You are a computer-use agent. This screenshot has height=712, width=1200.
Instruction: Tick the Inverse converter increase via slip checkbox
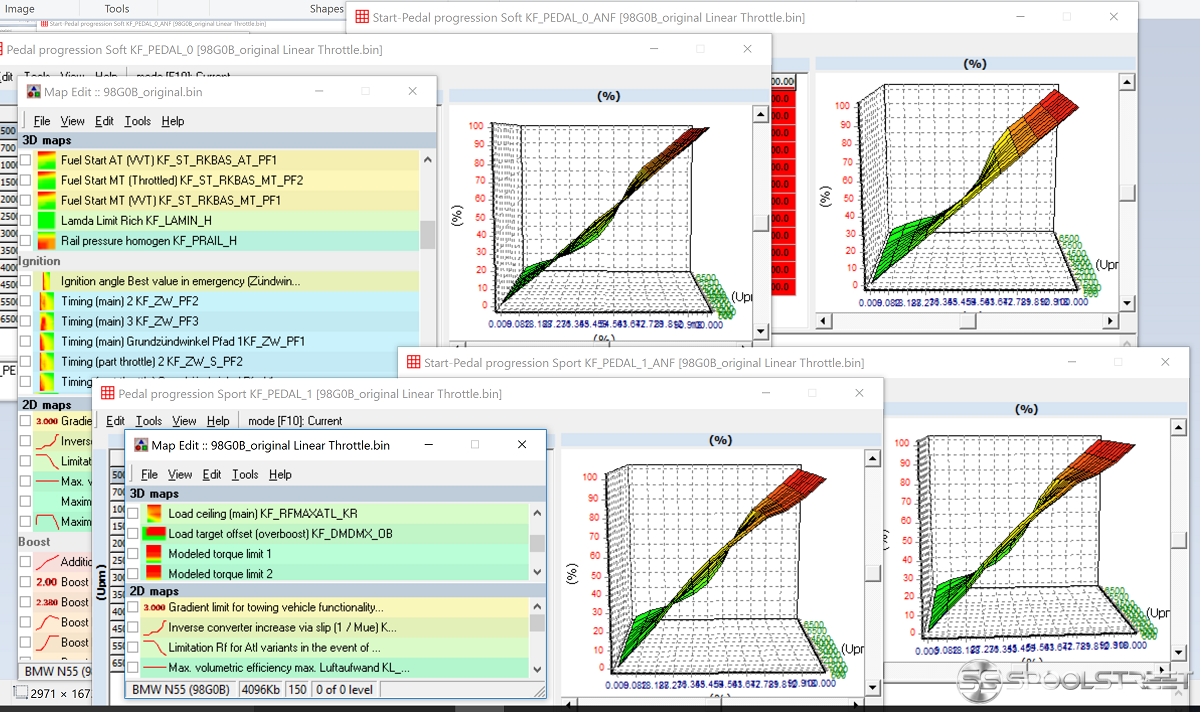click(133, 627)
